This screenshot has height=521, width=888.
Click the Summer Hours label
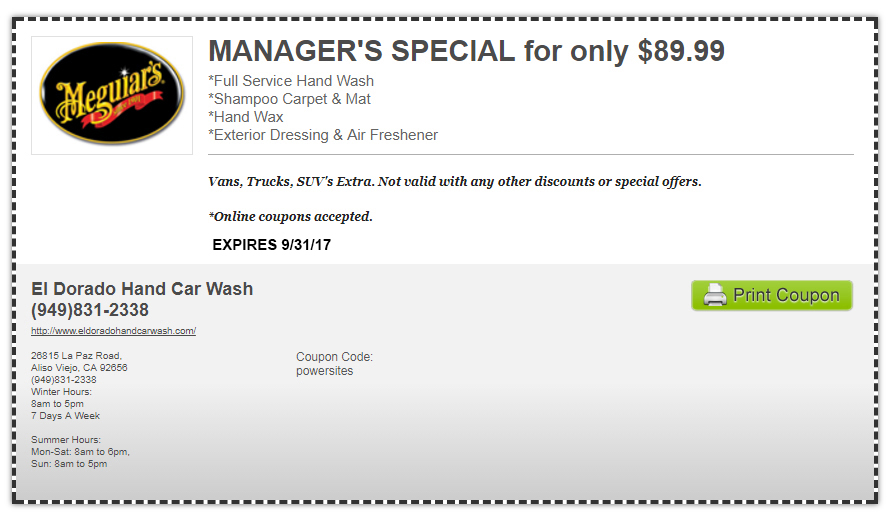(x=66, y=439)
